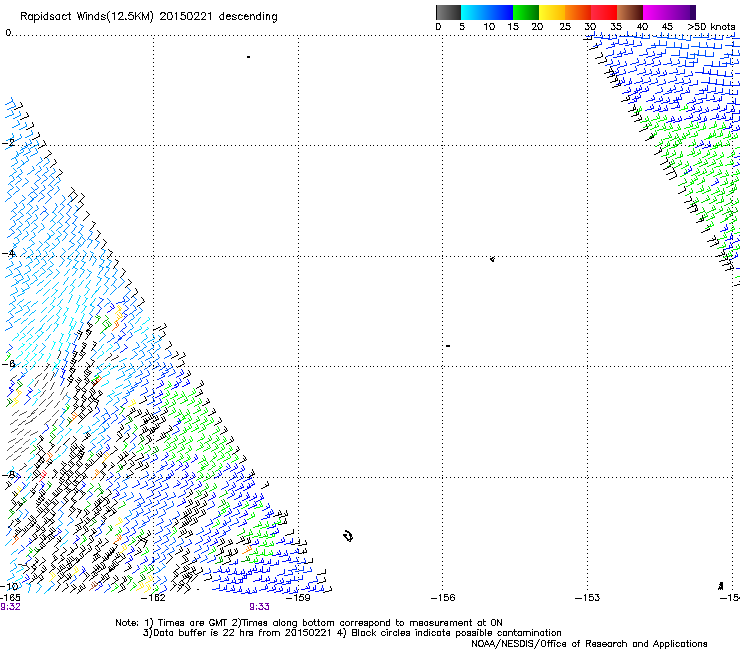The width and height of the screenshot is (740, 650).
Task: Click the latitude label '-4'
Action: [9, 253]
